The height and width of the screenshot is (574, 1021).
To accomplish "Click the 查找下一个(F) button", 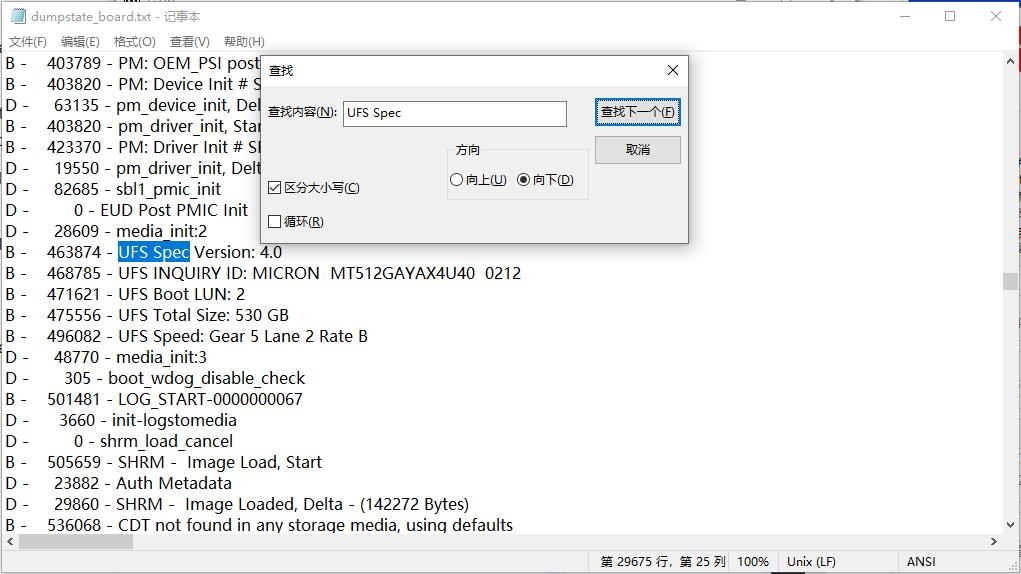I will click(637, 112).
